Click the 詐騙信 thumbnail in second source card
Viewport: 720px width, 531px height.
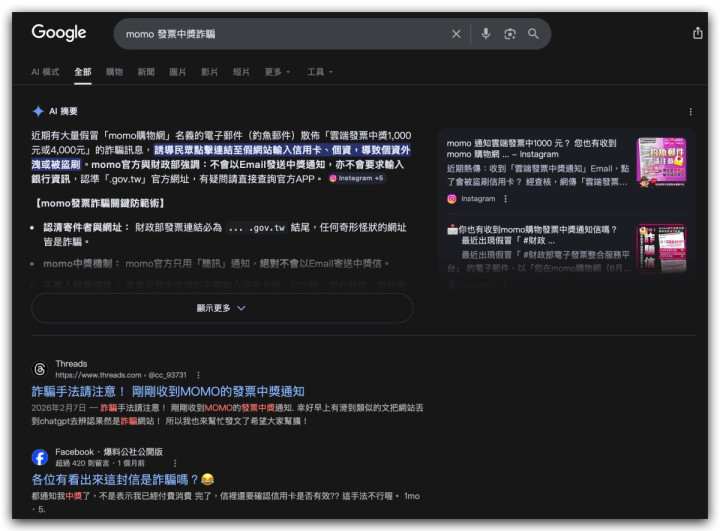pyautogui.click(x=661, y=249)
